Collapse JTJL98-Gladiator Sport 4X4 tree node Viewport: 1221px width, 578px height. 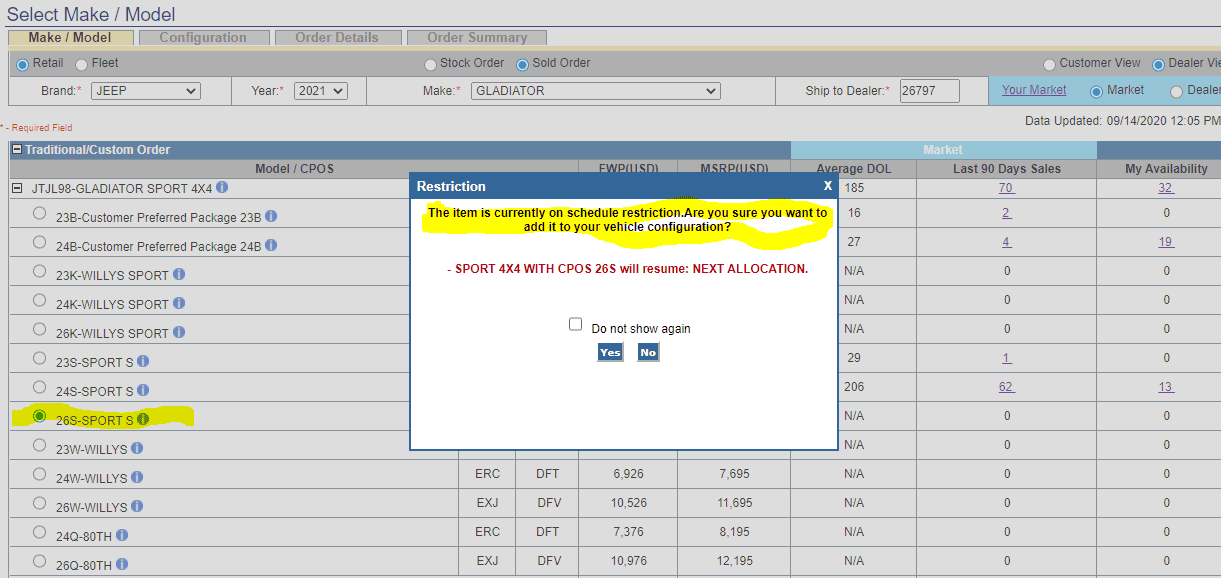pos(17,188)
